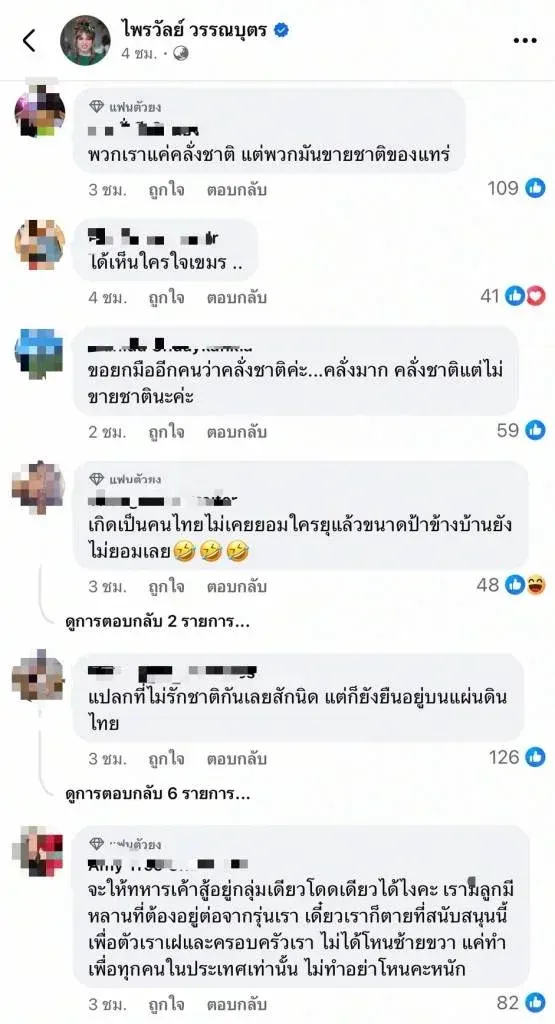Tap the heart reaction next to 41

536,296
